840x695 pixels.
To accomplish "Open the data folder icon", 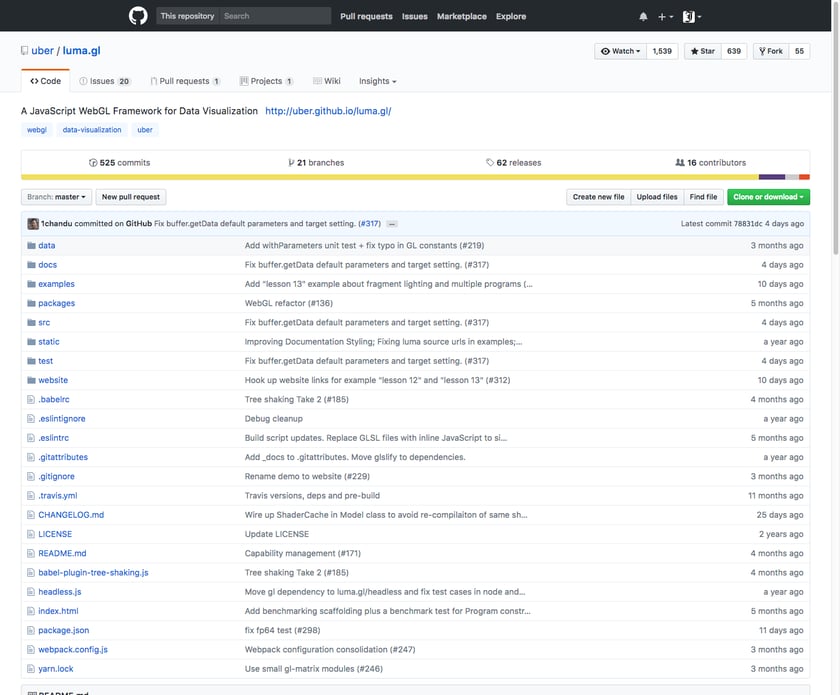I will (x=32, y=245).
